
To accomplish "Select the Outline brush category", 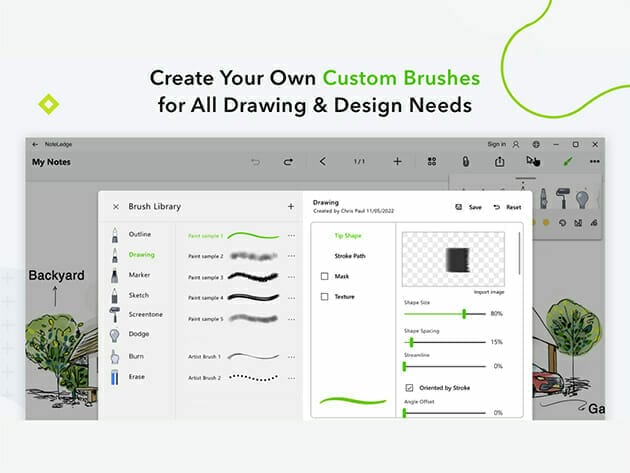I will [139, 235].
